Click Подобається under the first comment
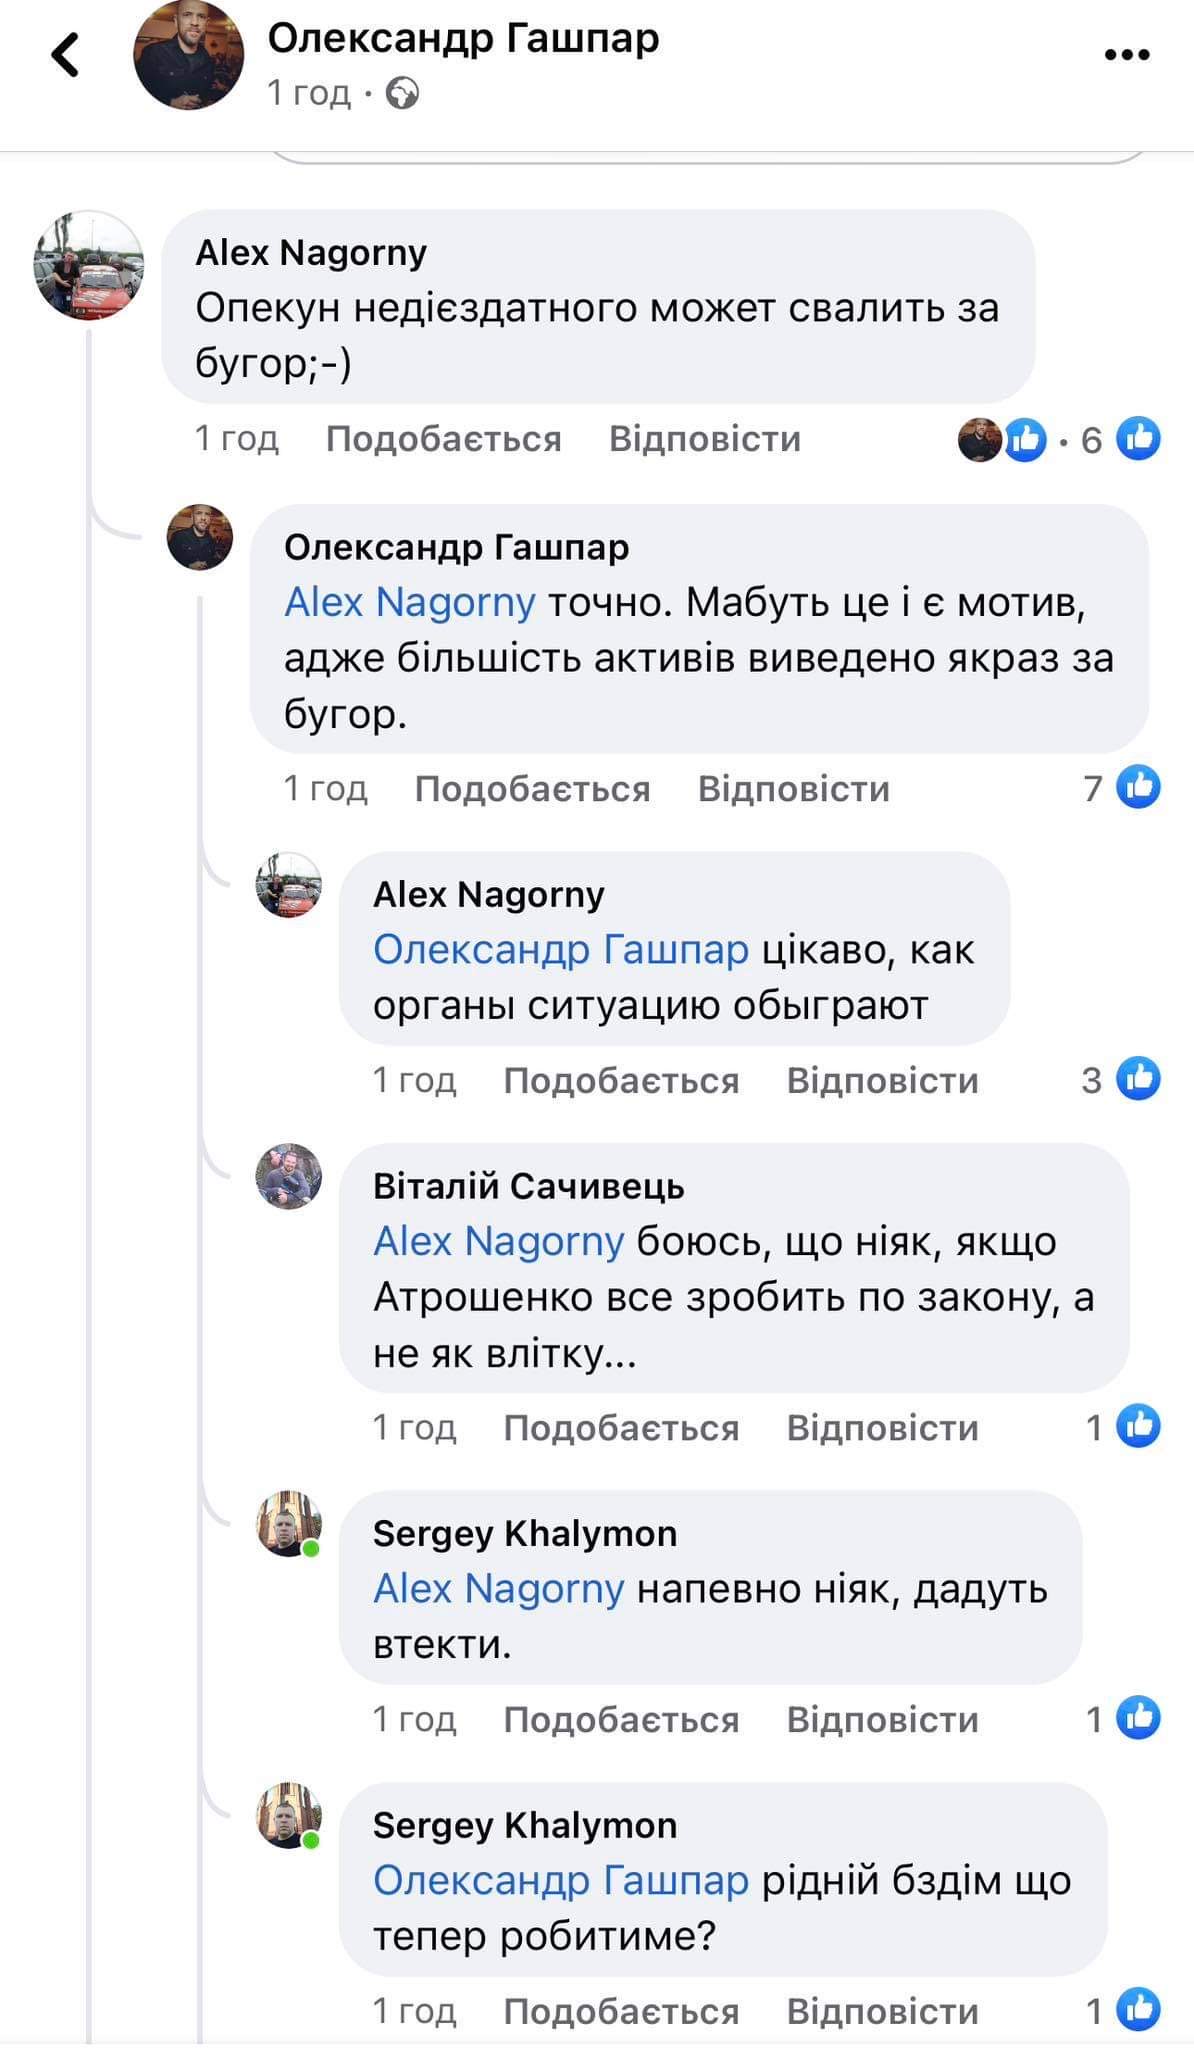1194x2048 pixels. pyautogui.click(x=445, y=439)
